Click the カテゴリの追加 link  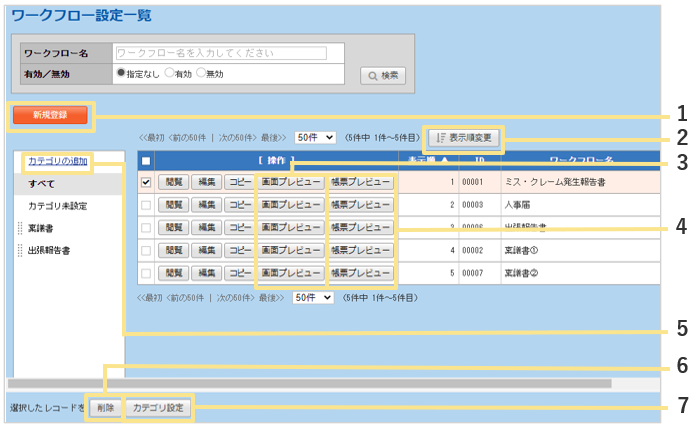(57, 161)
